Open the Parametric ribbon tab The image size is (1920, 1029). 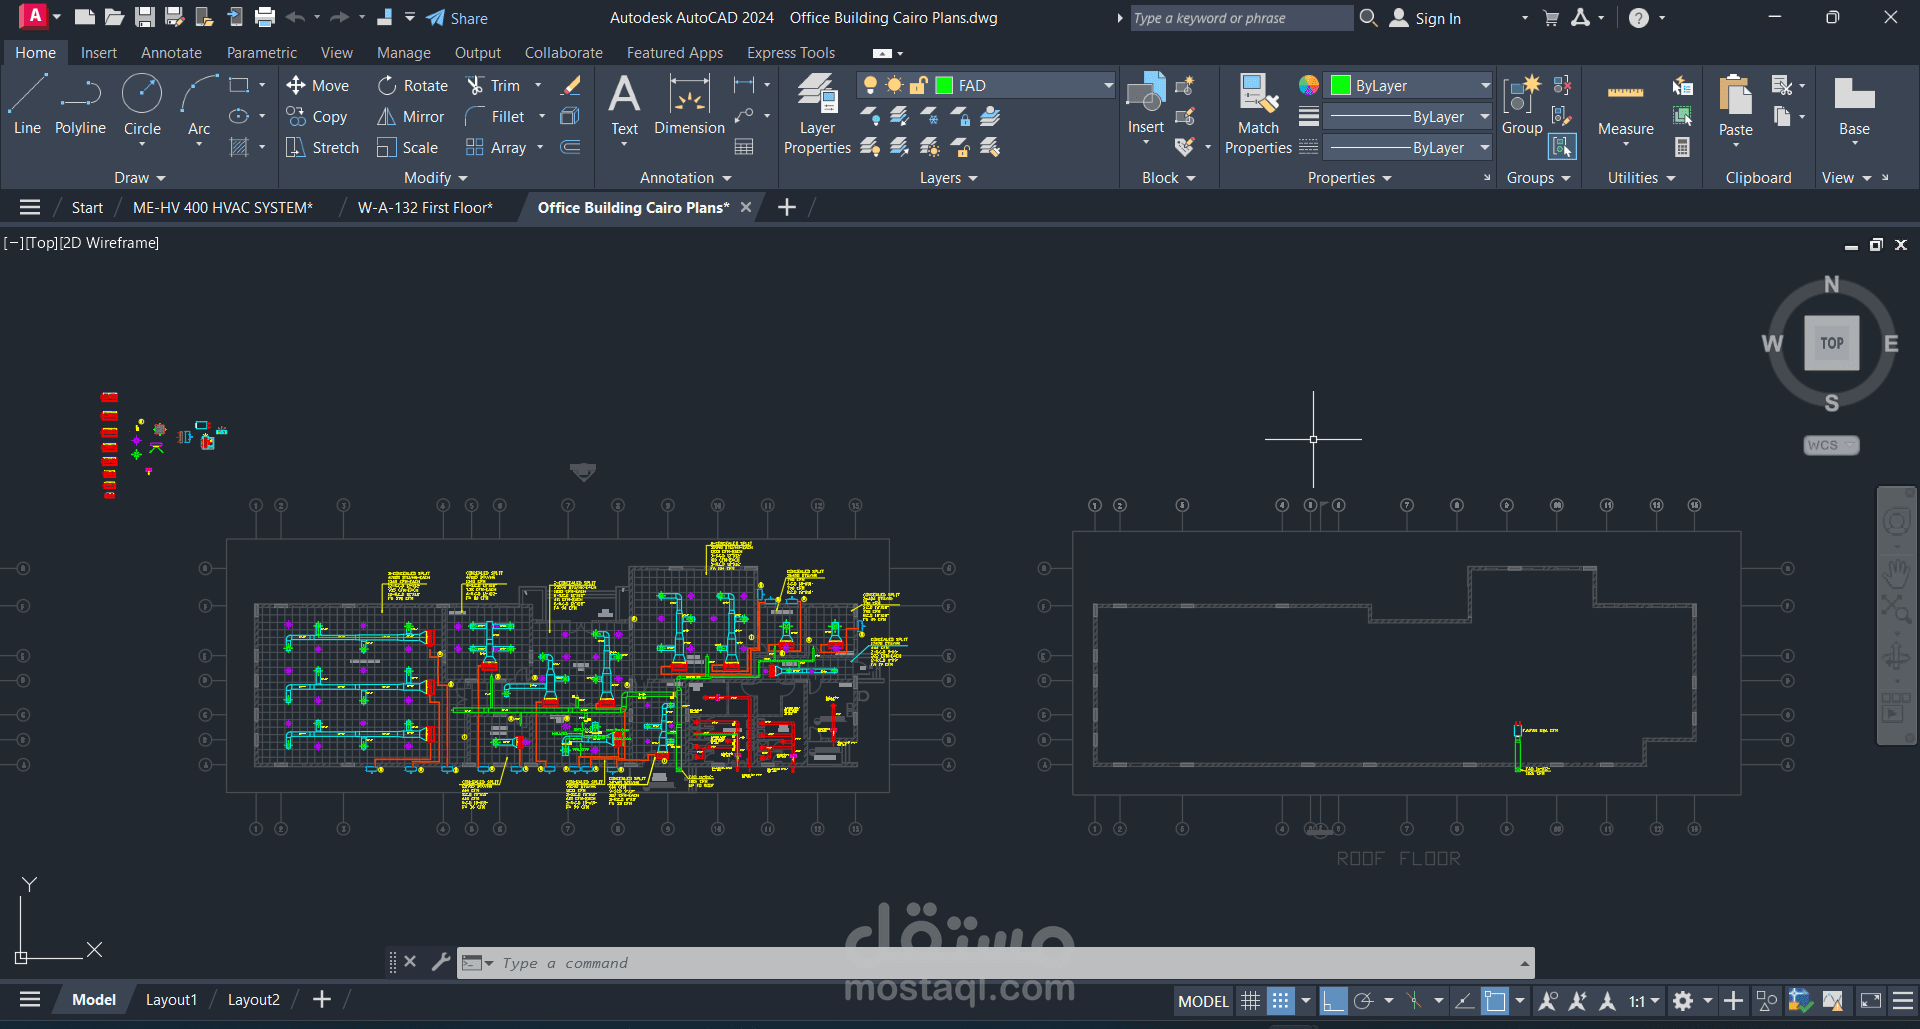click(x=262, y=53)
